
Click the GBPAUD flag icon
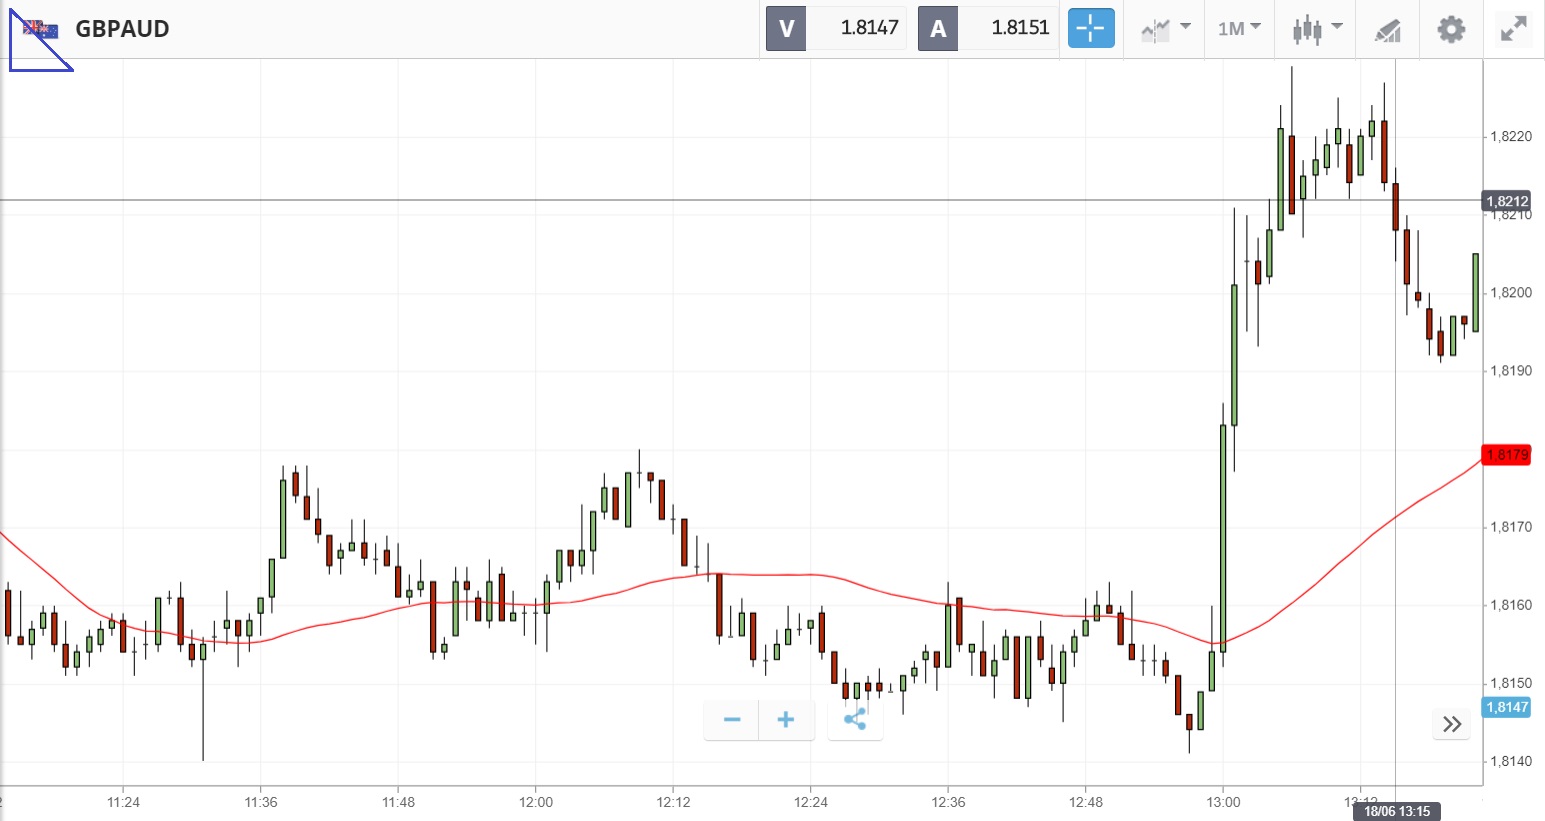coord(41,29)
